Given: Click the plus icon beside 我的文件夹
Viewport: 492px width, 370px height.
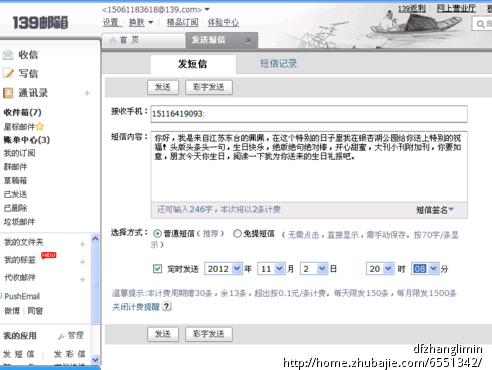Looking at the screenshot, I should click(83, 245).
